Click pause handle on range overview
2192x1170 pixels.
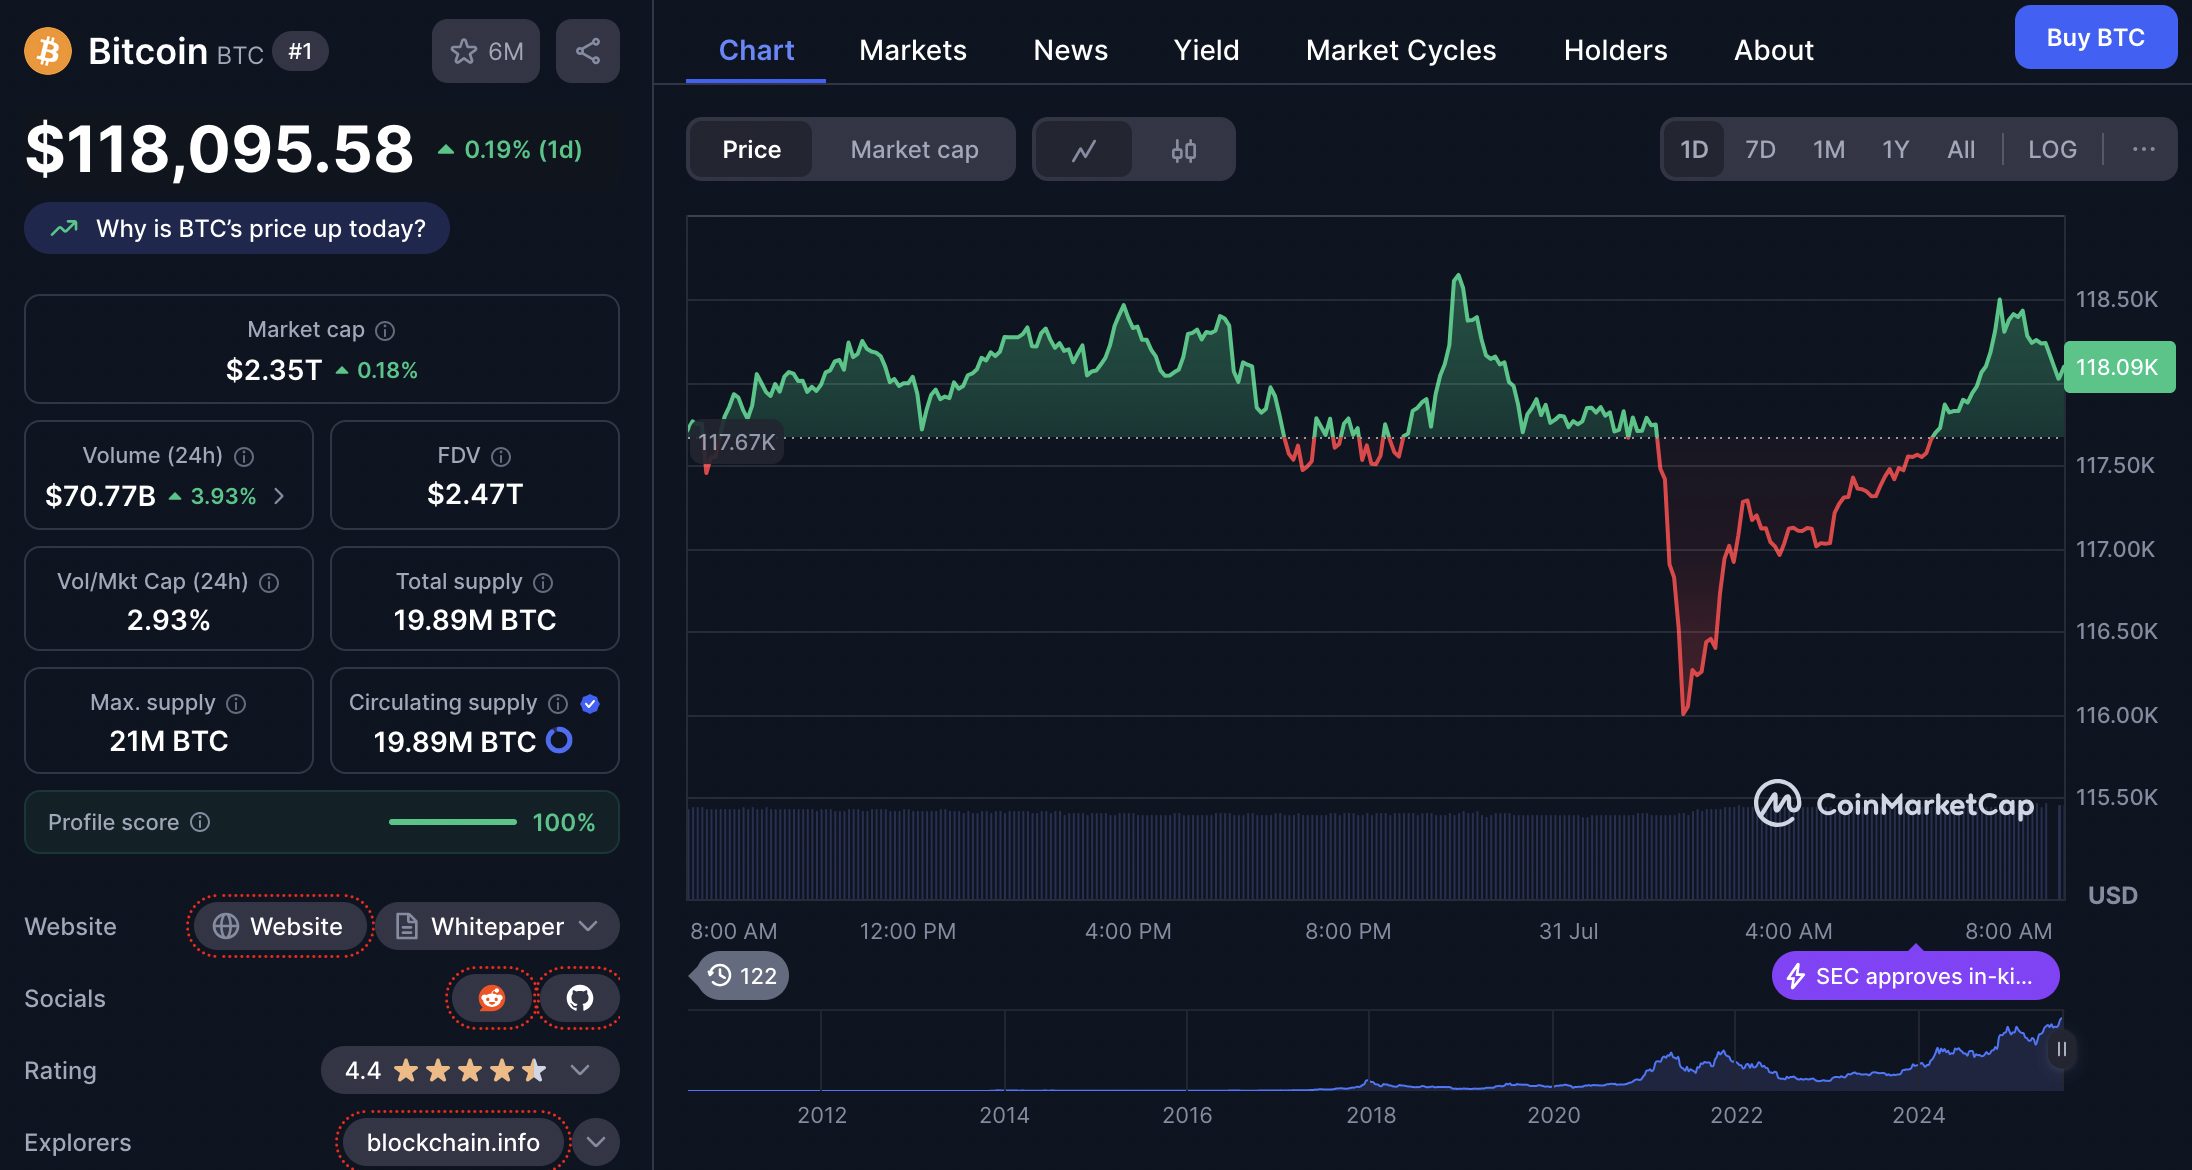(x=2061, y=1049)
